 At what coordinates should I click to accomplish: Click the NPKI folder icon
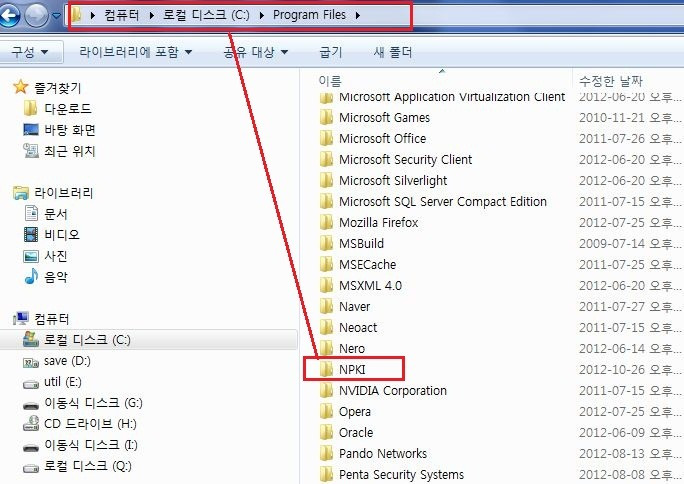point(326,369)
